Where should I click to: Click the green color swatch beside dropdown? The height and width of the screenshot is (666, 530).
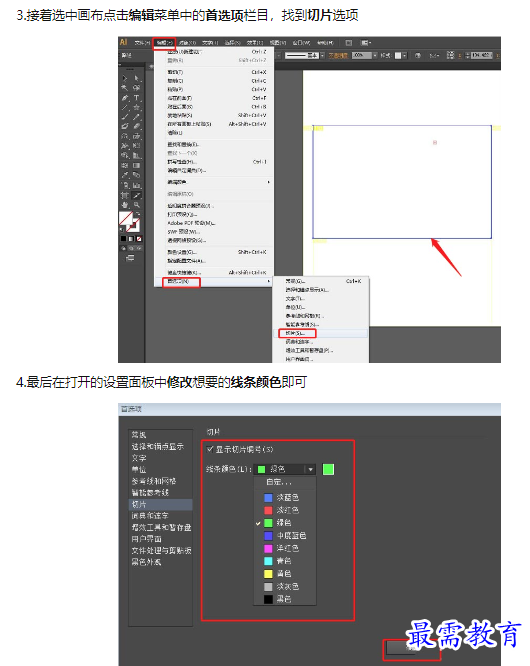(328, 469)
